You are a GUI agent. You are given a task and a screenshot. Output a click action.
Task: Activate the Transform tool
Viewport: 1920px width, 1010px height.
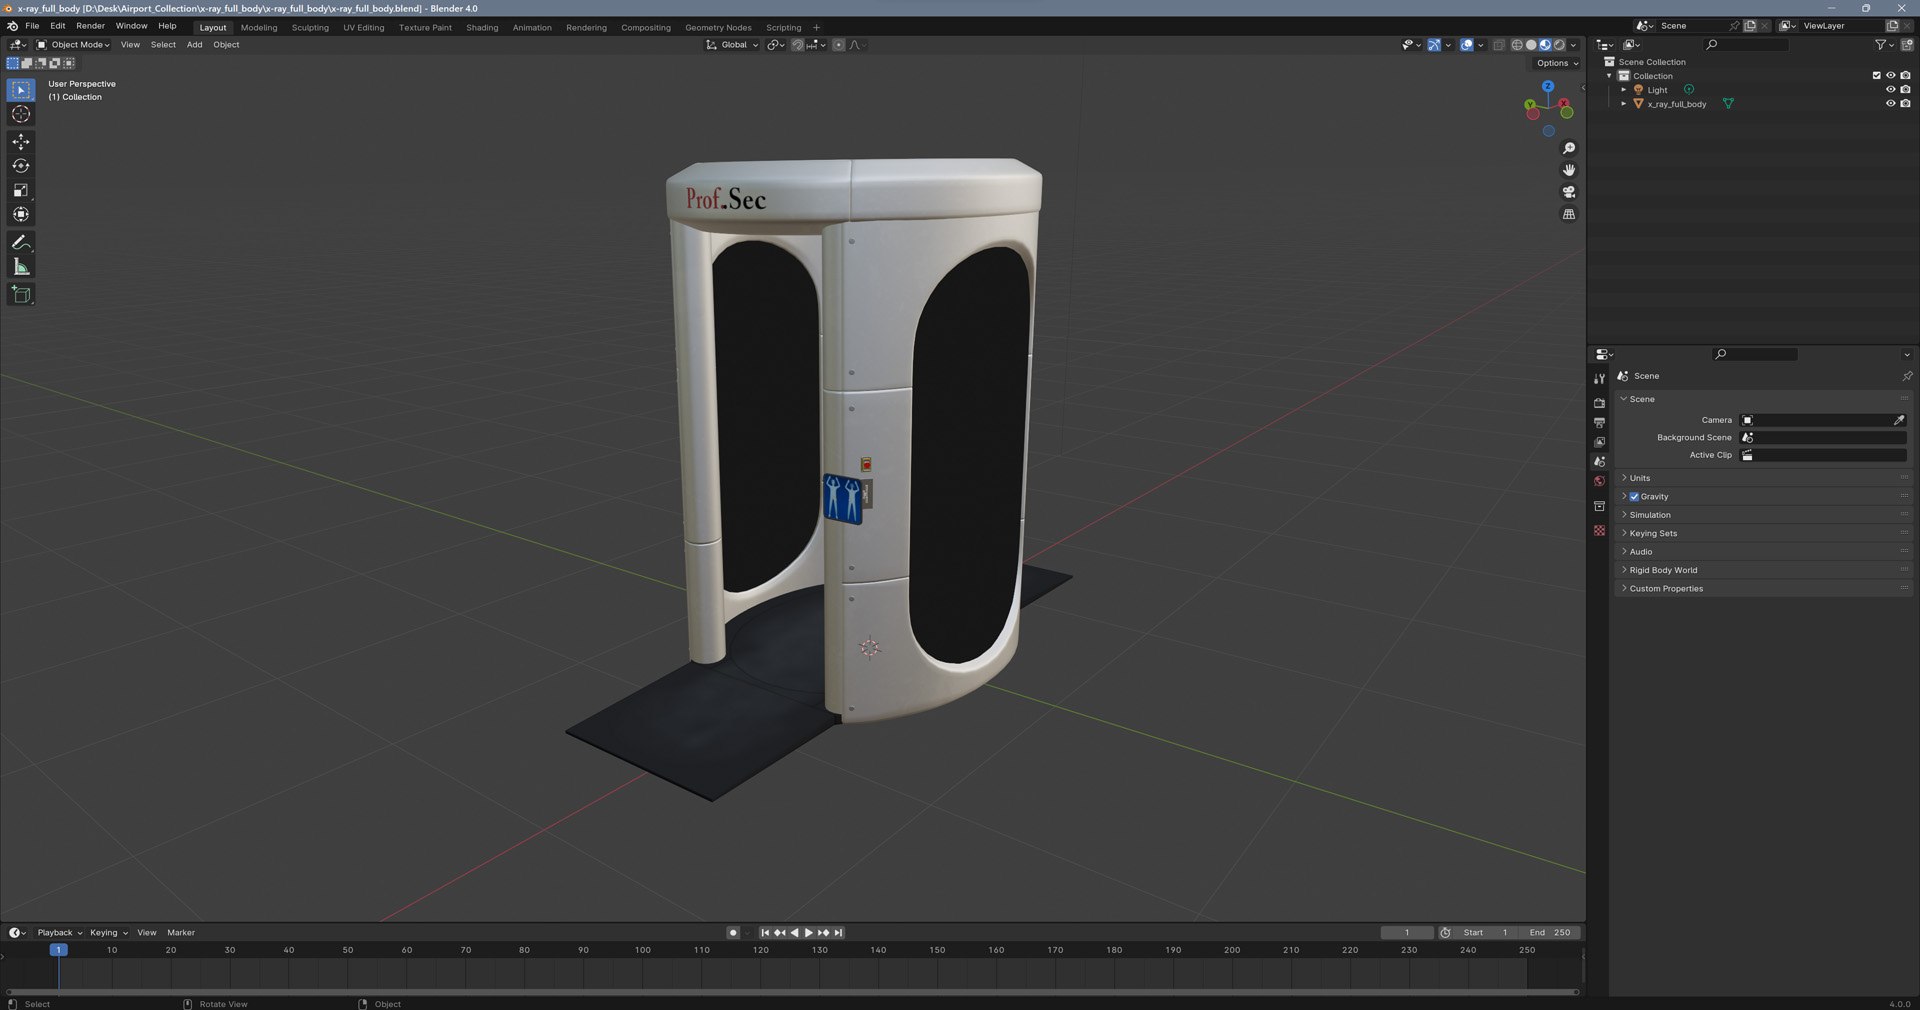pos(21,214)
